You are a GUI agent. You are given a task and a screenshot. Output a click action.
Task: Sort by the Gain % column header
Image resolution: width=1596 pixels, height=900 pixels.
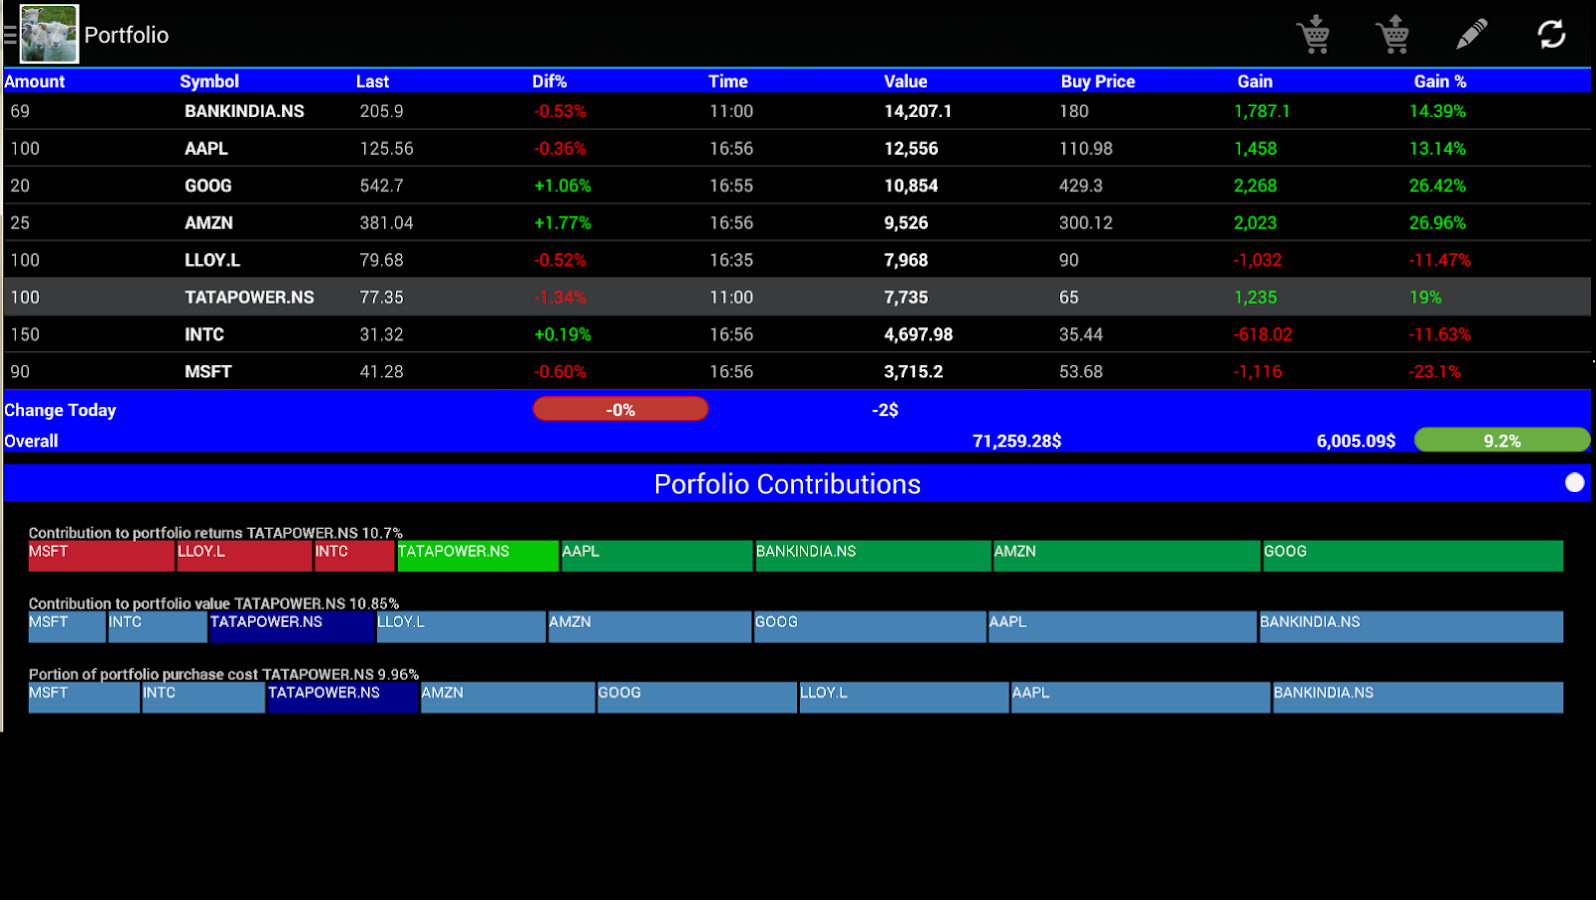pyautogui.click(x=1439, y=82)
